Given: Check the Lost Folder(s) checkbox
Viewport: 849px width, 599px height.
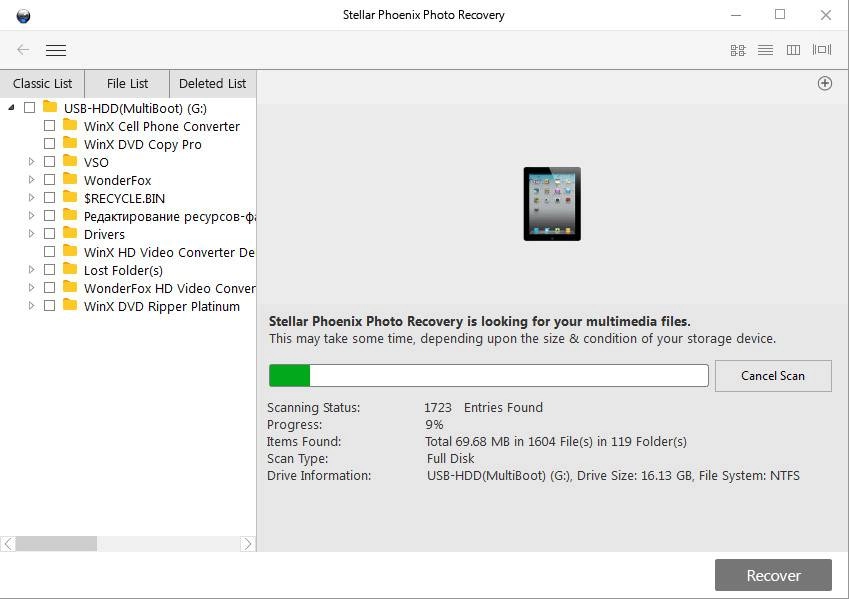Looking at the screenshot, I should 49,270.
